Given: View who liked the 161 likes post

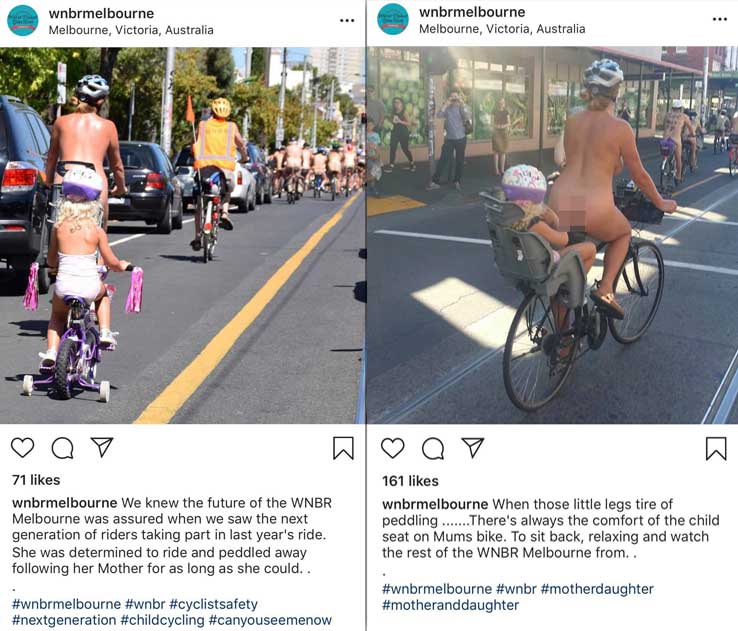Looking at the screenshot, I should click(410, 481).
